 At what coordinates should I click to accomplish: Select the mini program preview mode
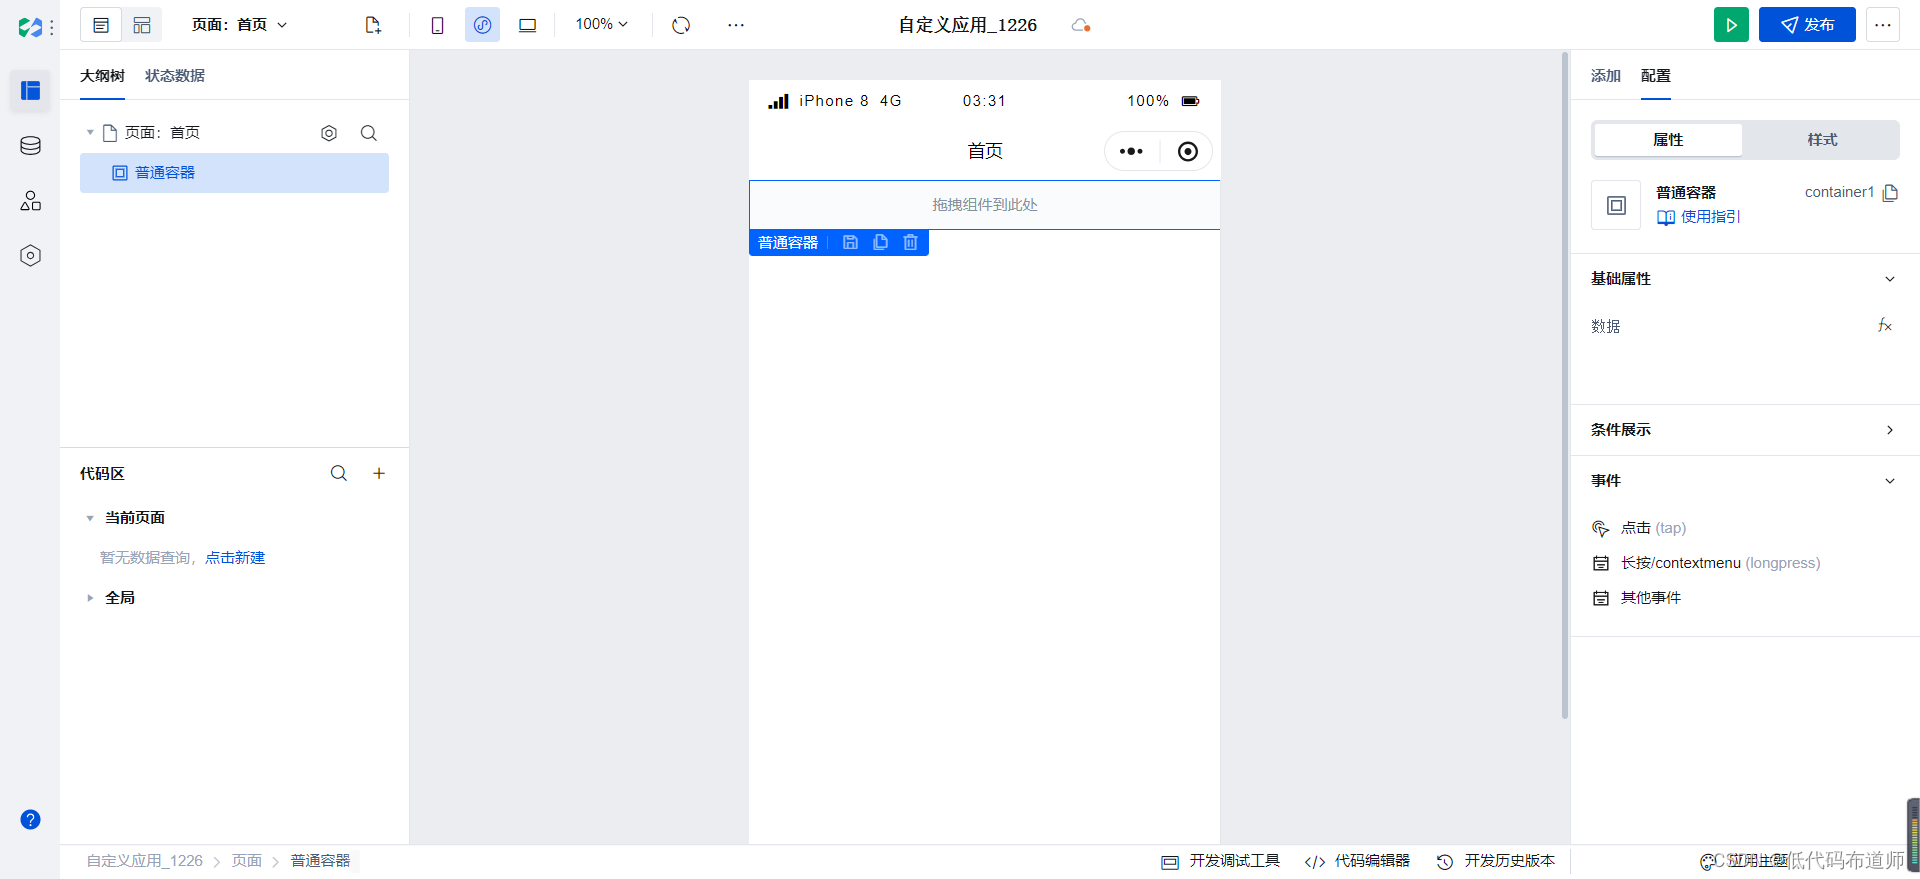(482, 25)
